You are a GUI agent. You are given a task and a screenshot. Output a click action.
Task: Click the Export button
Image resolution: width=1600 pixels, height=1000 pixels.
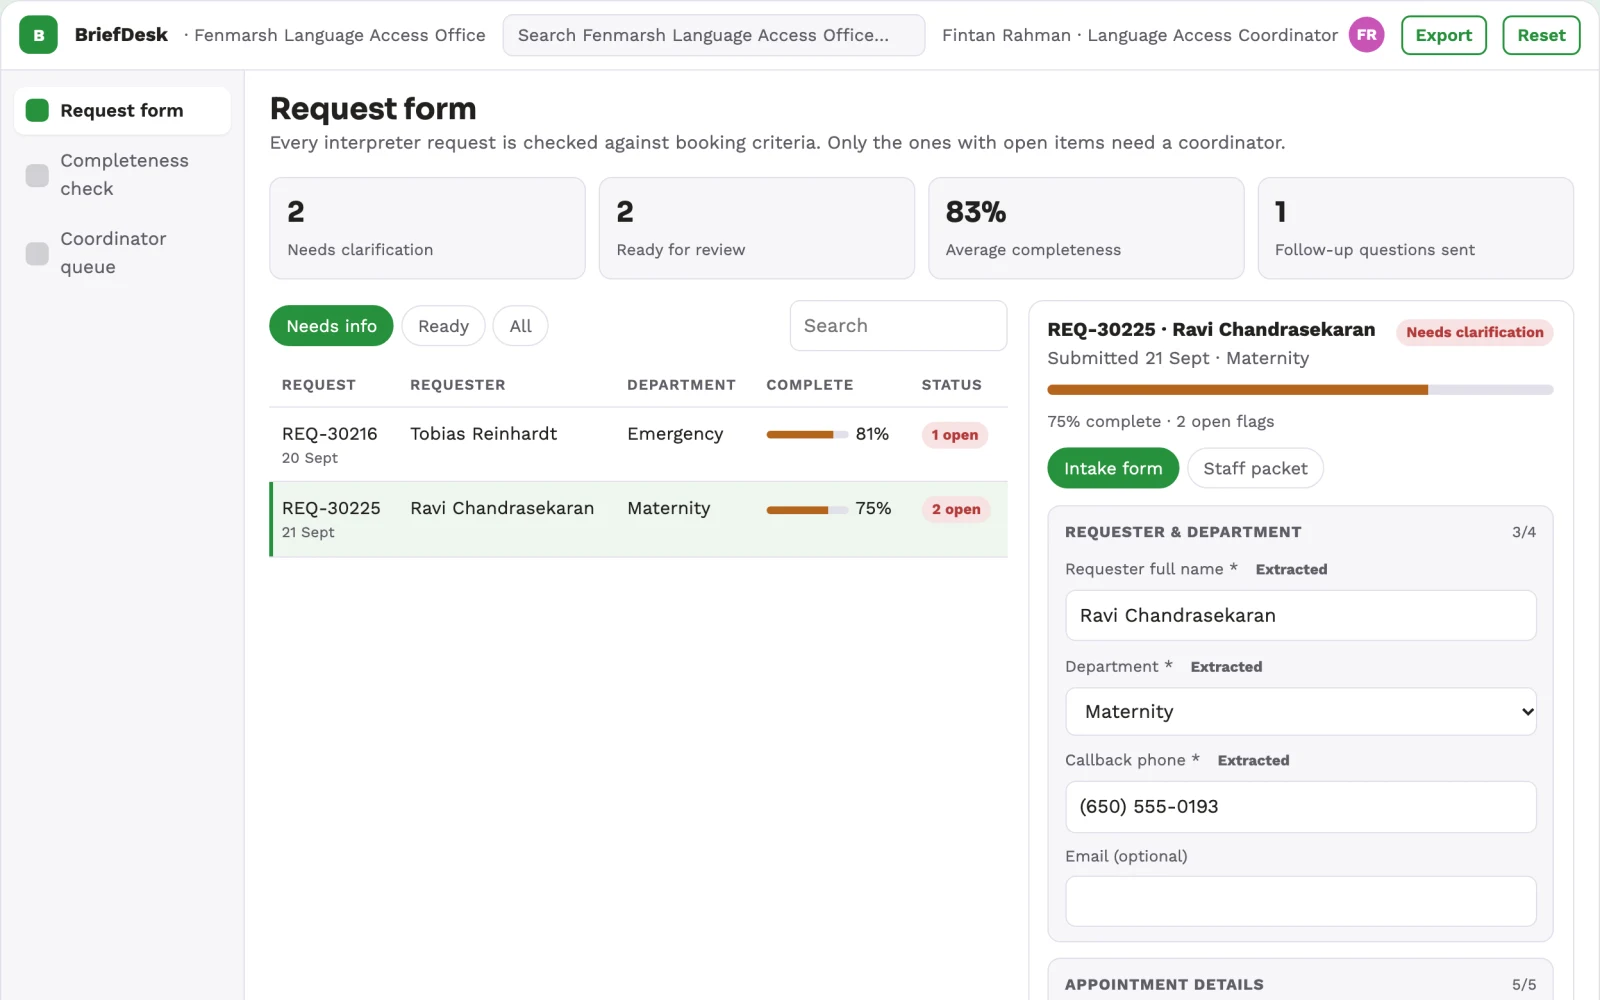[1443, 35]
